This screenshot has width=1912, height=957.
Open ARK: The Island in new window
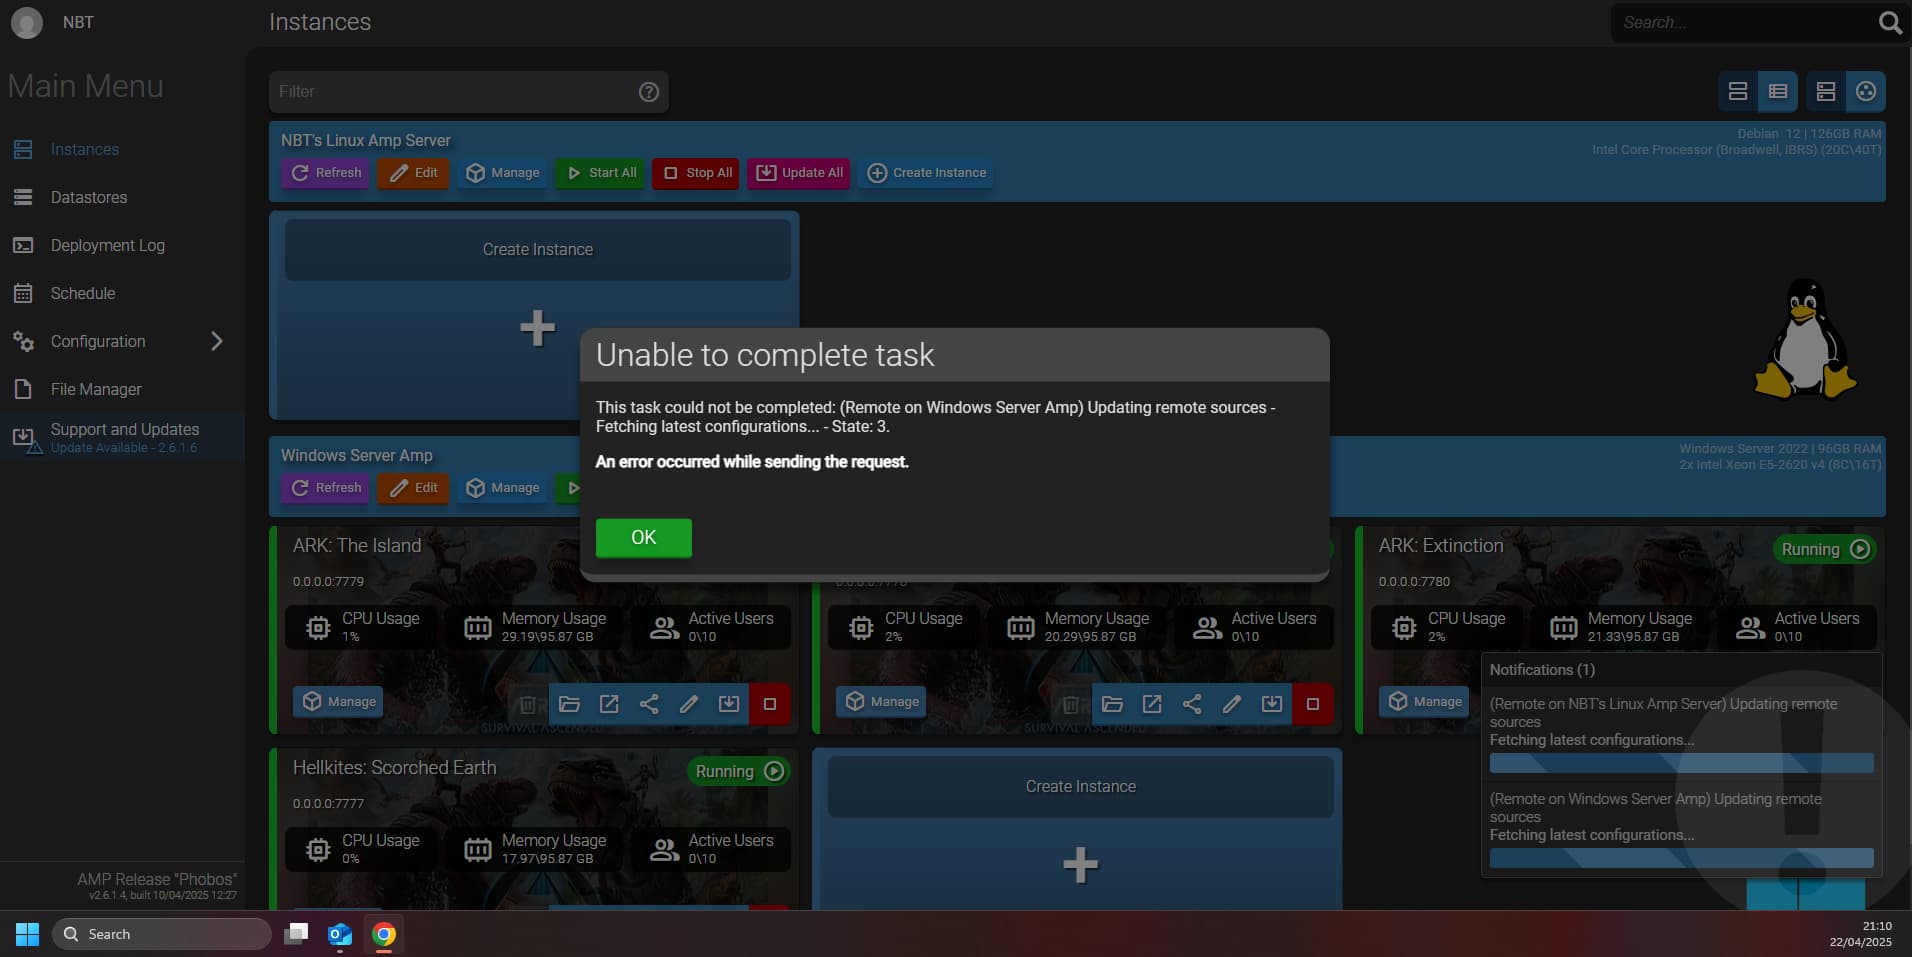609,704
